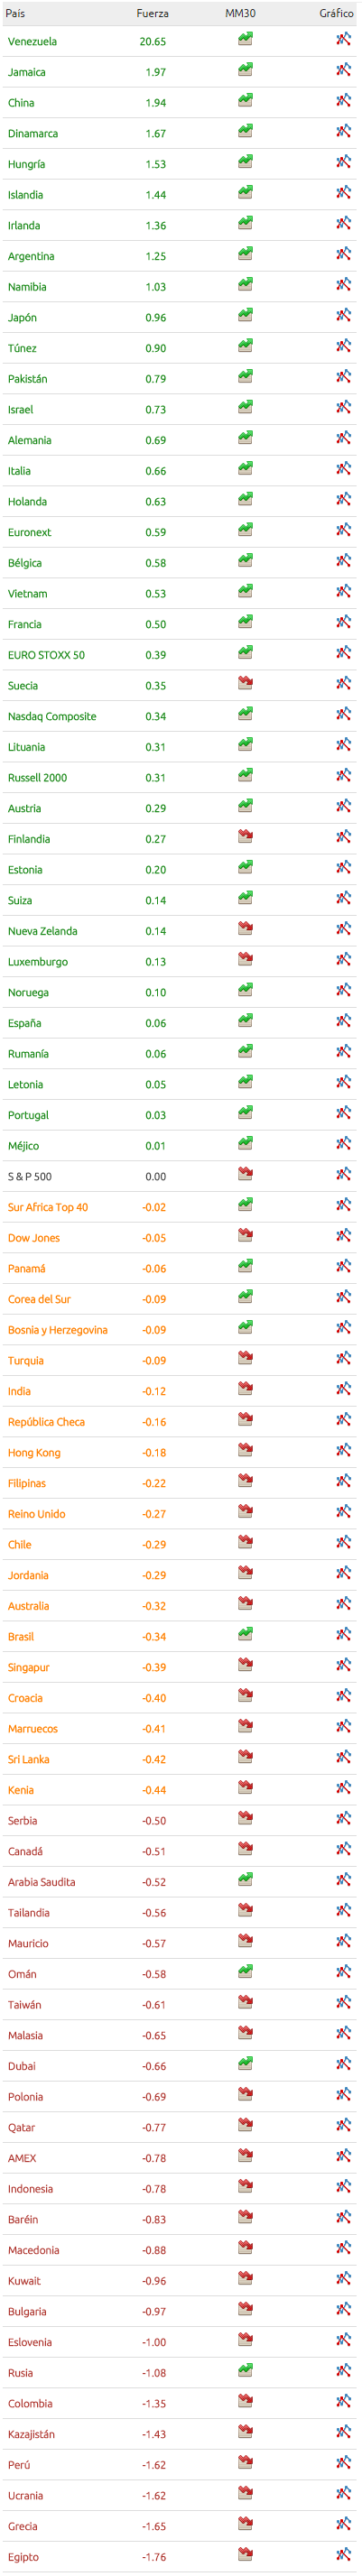The height and width of the screenshot is (2576, 362).
Task: Click the MM30 trend icon for Rusia
Action: tap(245, 2370)
